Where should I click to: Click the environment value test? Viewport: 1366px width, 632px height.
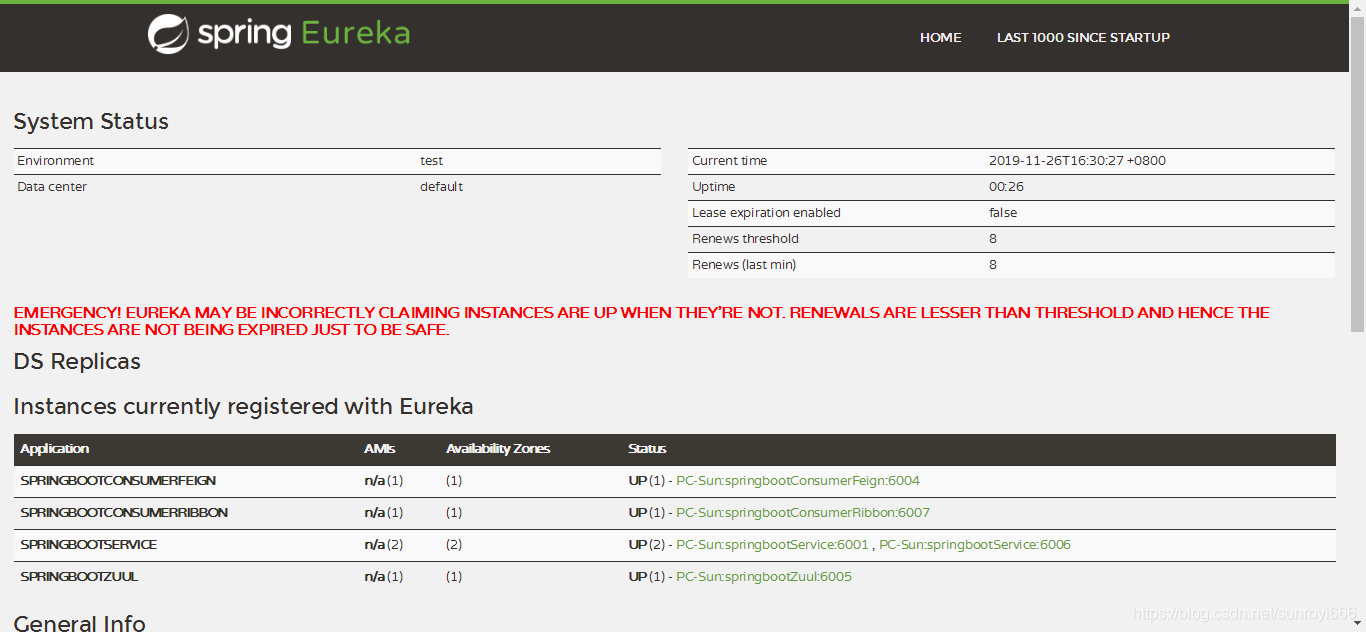[432, 161]
